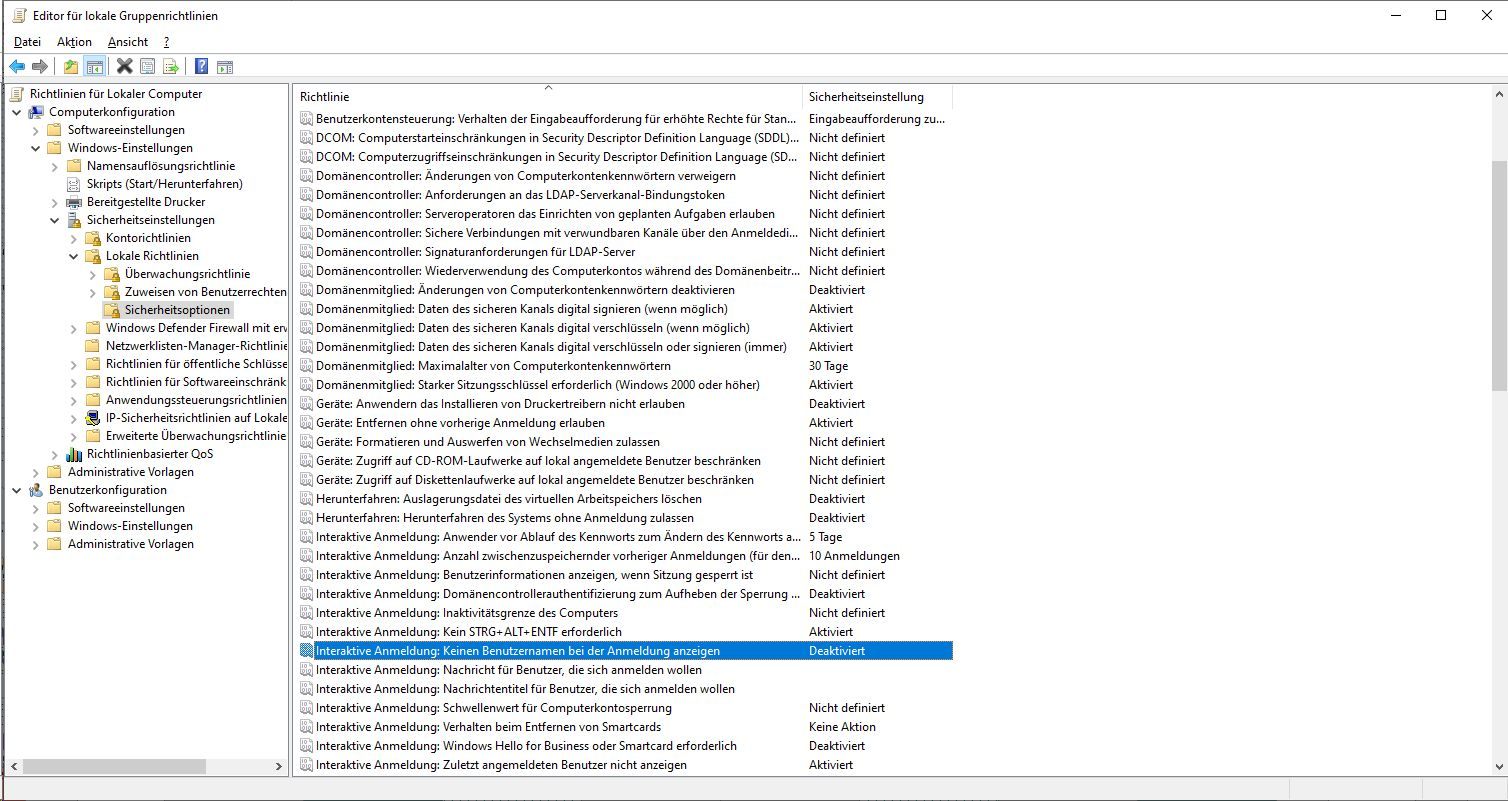Expand Windows Defender Firewall node
1508x801 pixels.
[74, 328]
